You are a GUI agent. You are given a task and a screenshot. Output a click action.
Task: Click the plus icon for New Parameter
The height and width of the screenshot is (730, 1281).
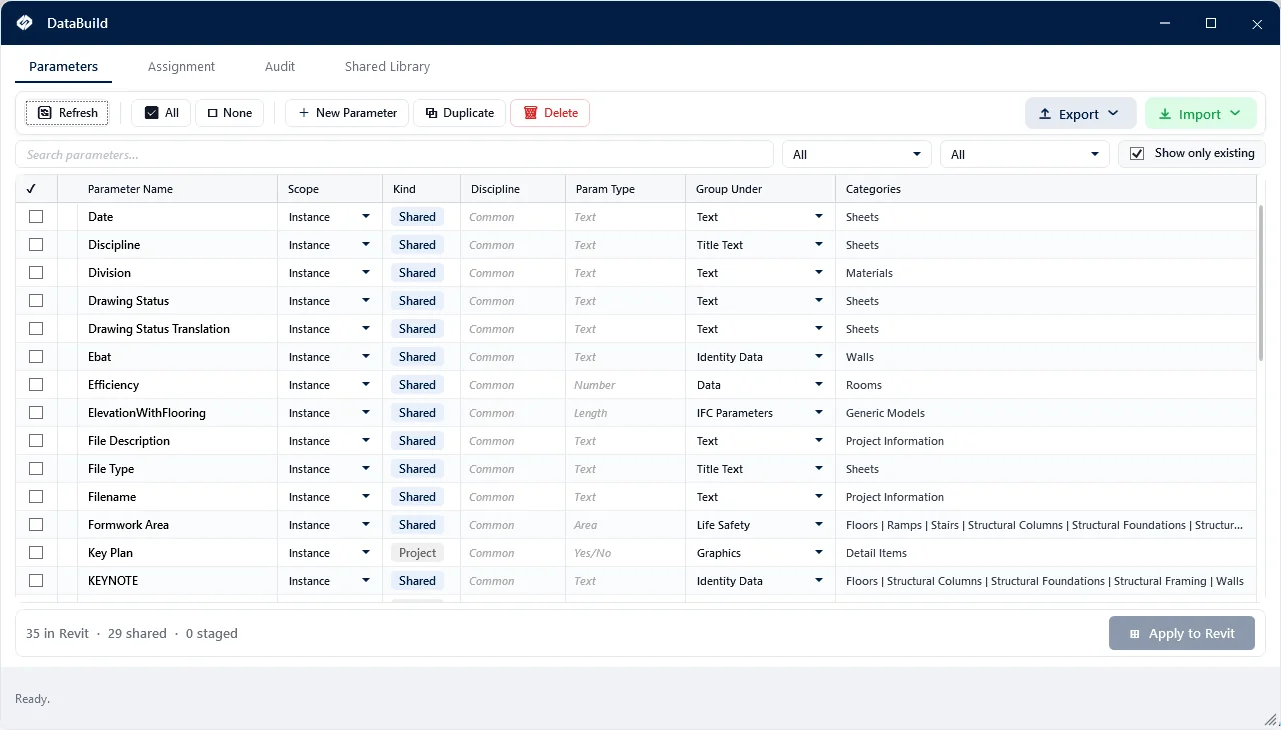304,113
